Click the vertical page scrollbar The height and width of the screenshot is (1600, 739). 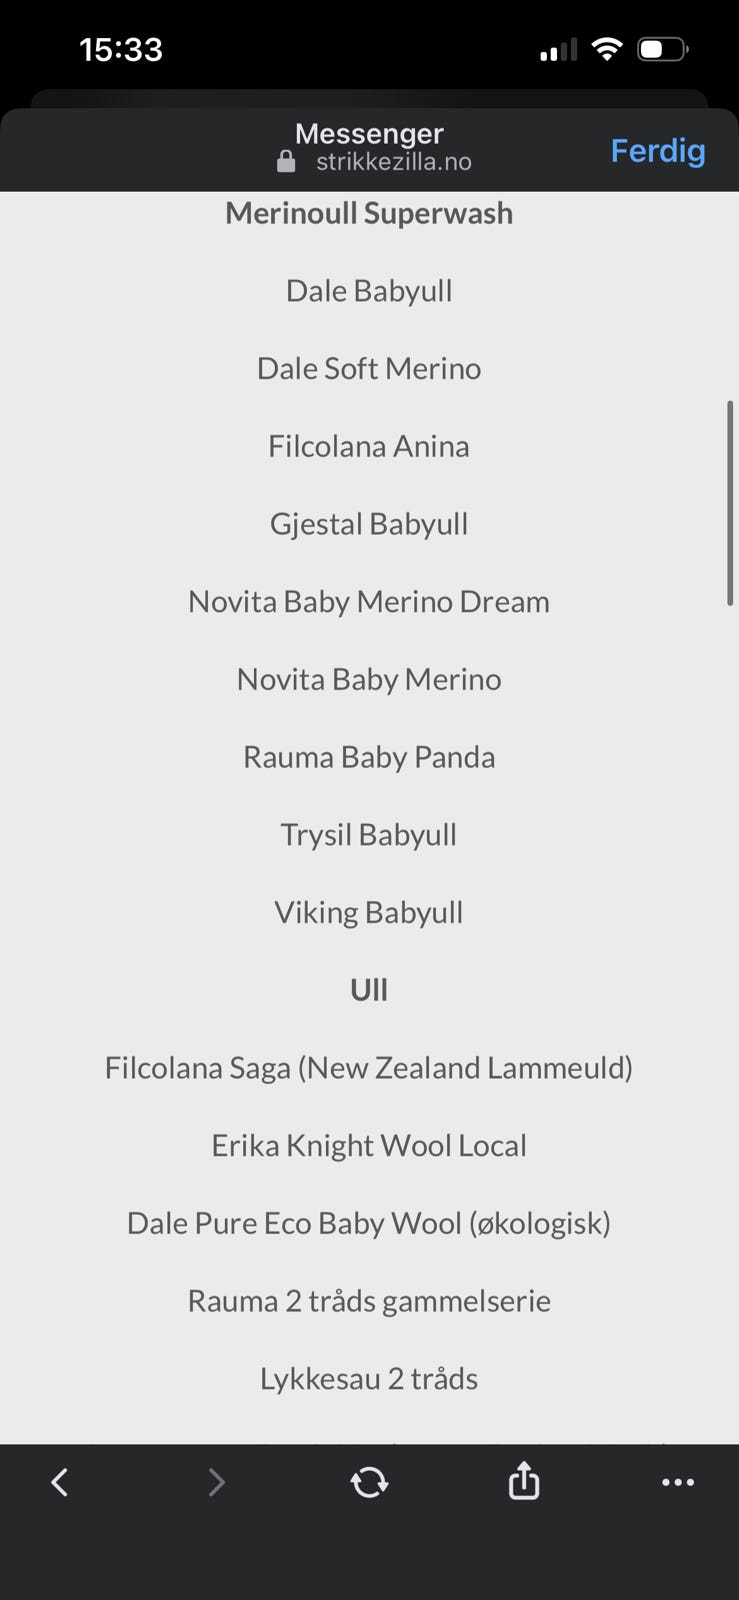click(730, 503)
